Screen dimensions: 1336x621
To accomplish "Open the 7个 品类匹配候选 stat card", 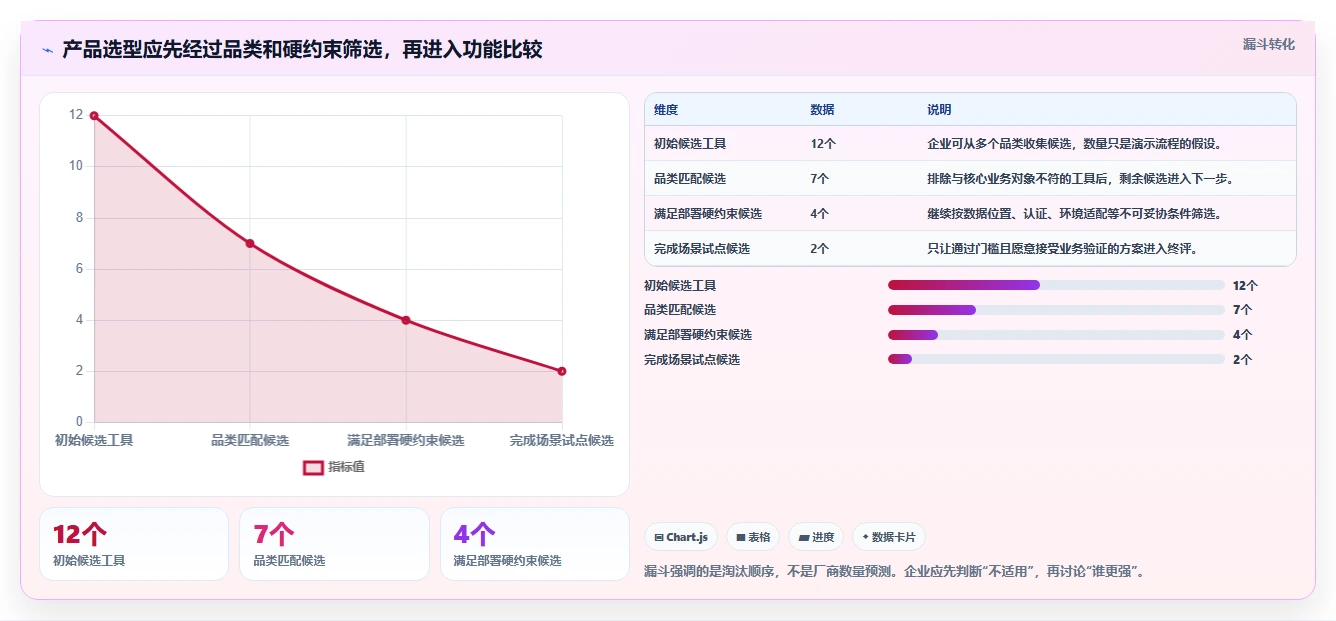I will pyautogui.click(x=334, y=544).
